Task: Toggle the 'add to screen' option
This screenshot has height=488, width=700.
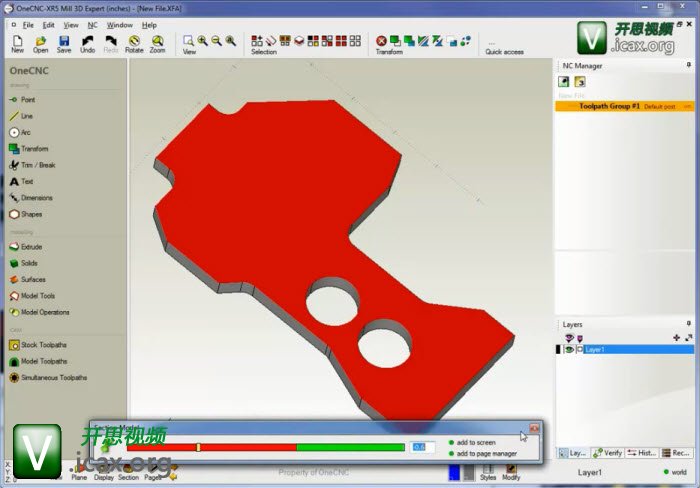Action: coord(472,442)
